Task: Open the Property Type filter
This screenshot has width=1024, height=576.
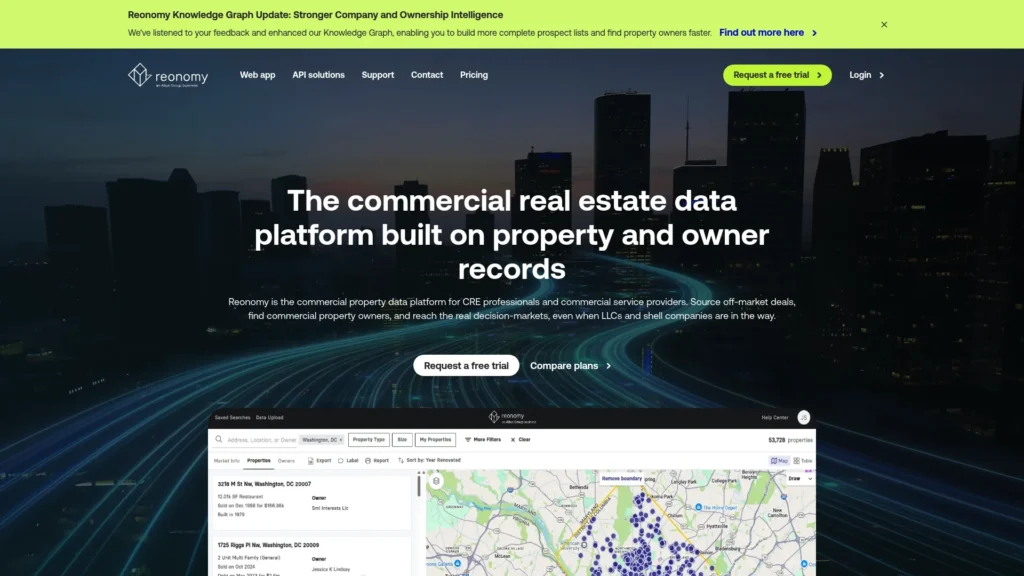Action: 369,440
